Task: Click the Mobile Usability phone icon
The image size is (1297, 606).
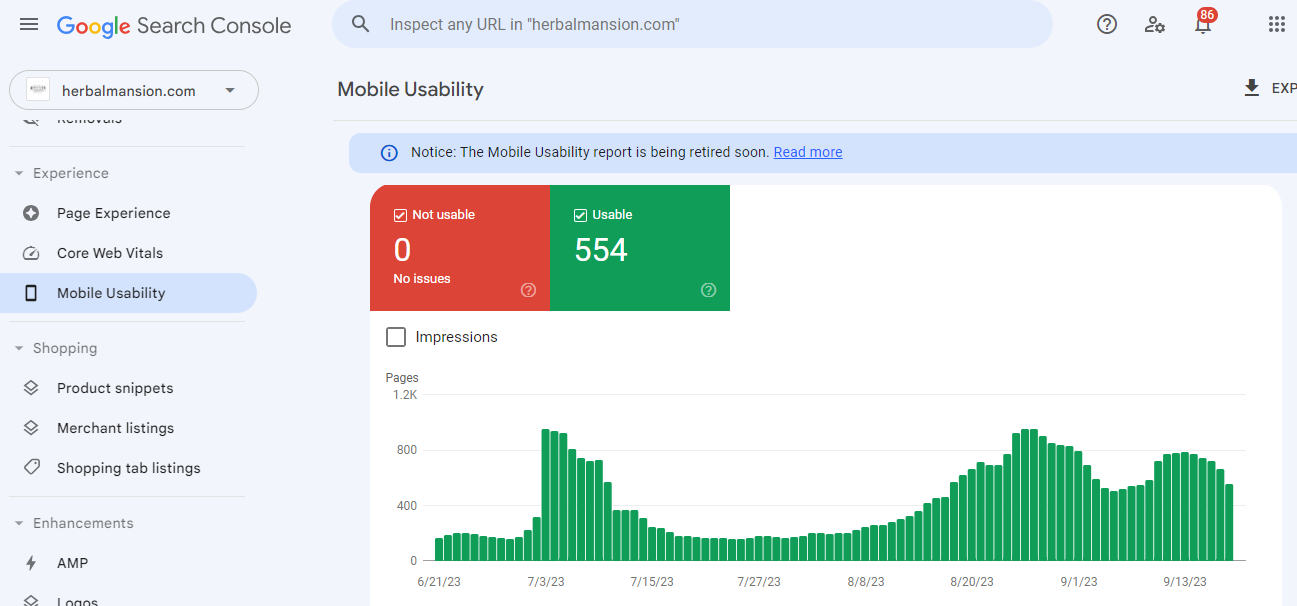Action: point(31,293)
